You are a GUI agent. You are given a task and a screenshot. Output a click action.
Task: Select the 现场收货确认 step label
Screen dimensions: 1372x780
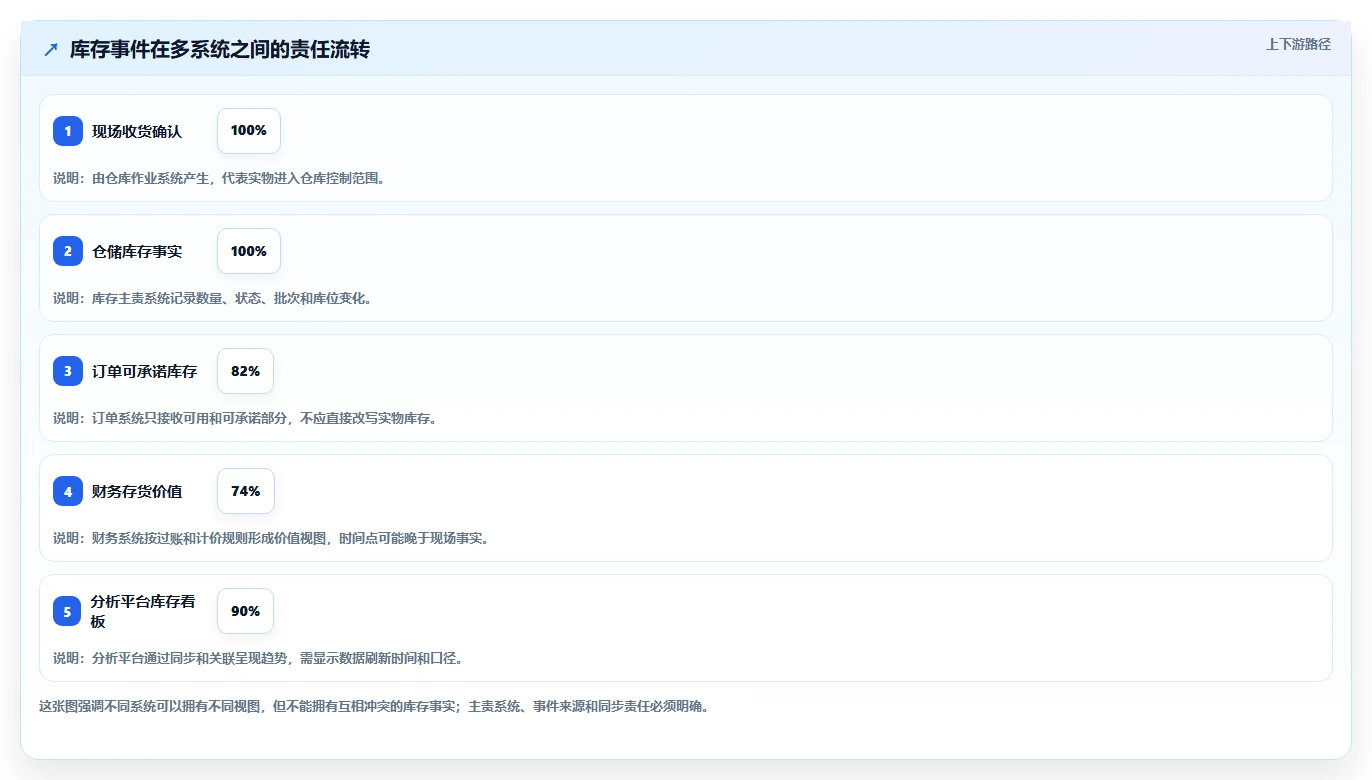[137, 131]
